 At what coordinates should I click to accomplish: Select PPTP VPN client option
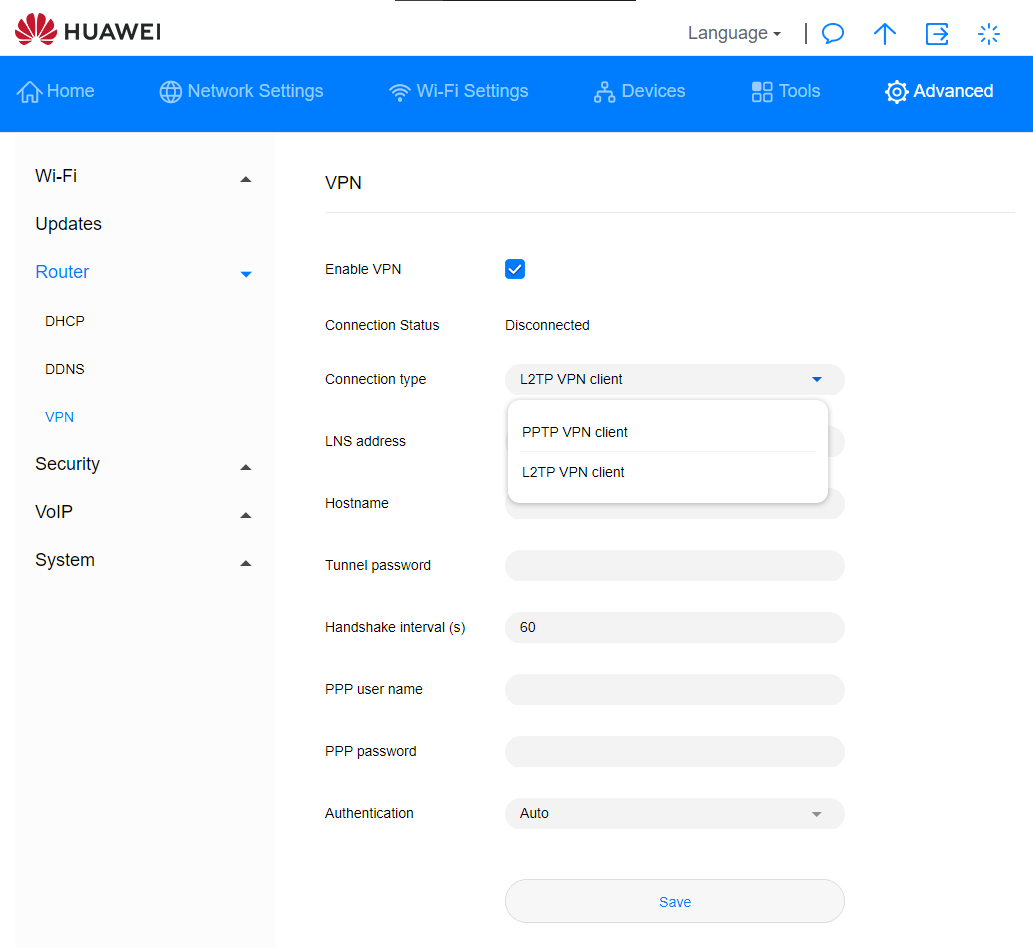point(575,432)
